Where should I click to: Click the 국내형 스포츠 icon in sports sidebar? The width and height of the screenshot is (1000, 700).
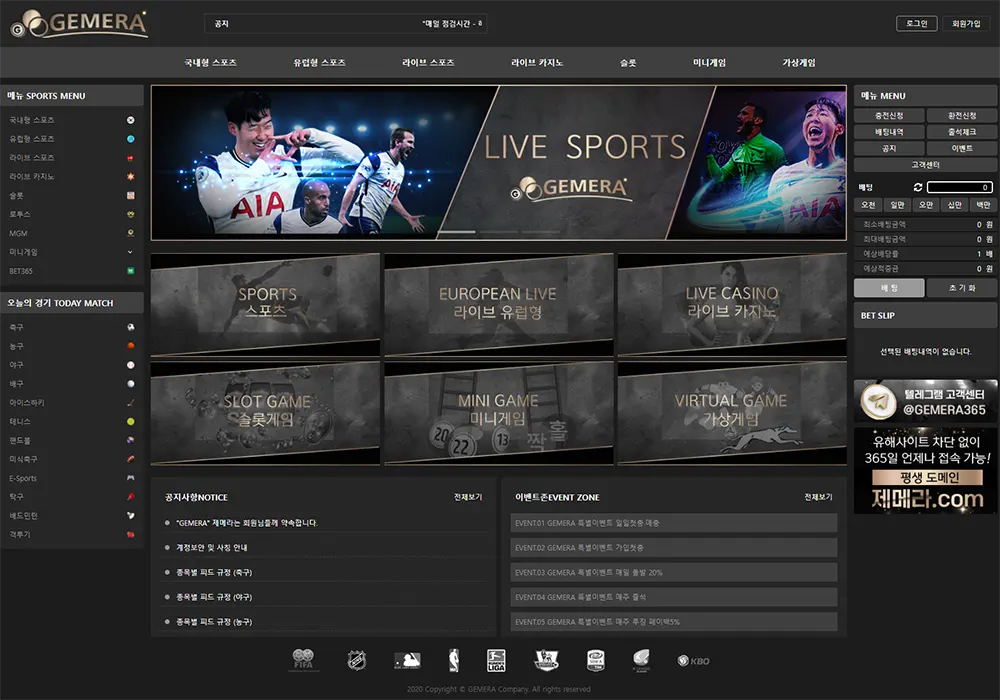pos(131,120)
